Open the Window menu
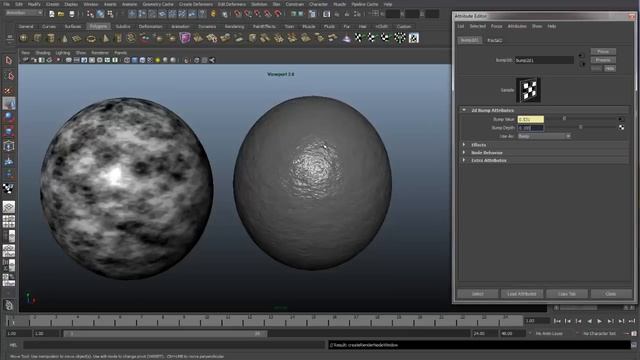640x360 pixels. (x=91, y=4)
